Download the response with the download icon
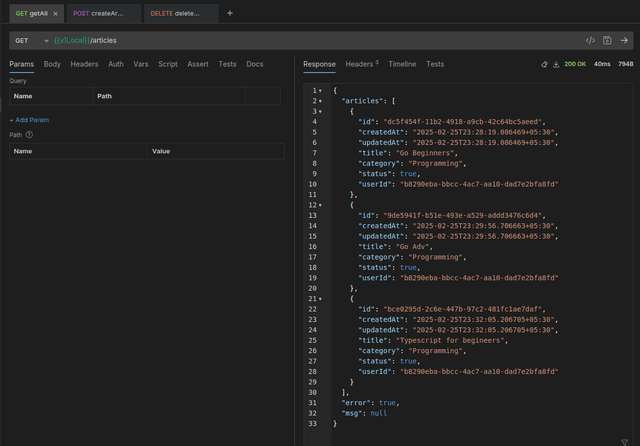 click(x=556, y=64)
